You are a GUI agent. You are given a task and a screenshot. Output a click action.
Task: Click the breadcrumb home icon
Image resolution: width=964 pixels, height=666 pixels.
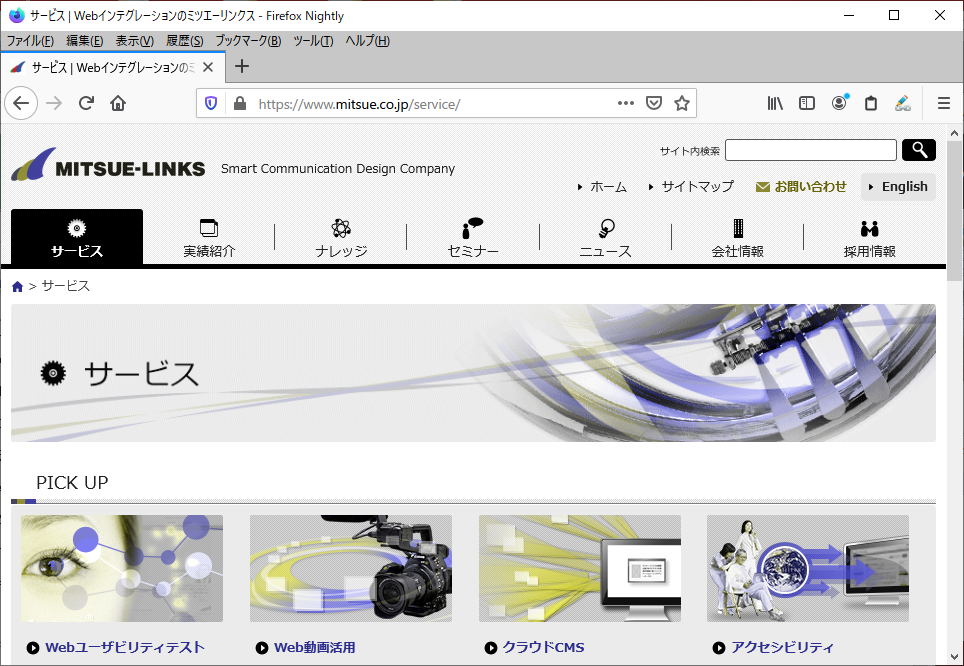coord(17,287)
